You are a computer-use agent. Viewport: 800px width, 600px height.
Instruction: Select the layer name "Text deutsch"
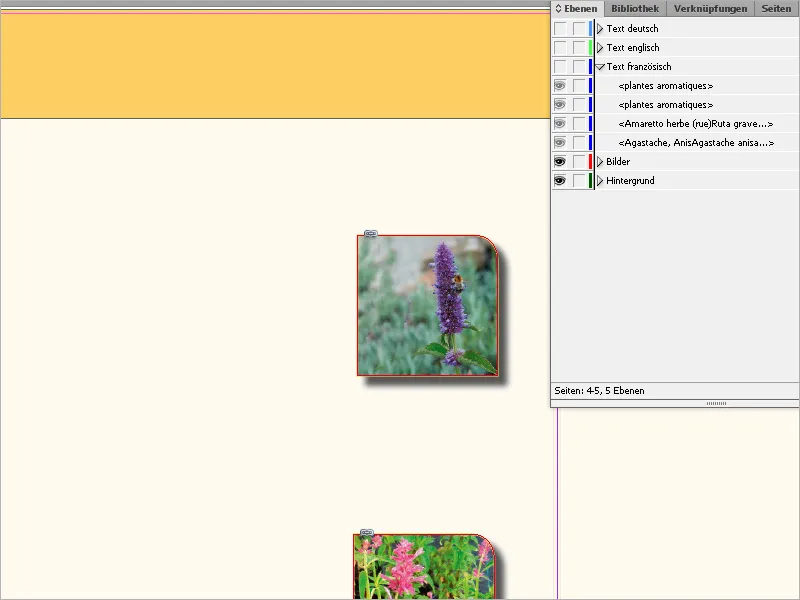point(632,29)
